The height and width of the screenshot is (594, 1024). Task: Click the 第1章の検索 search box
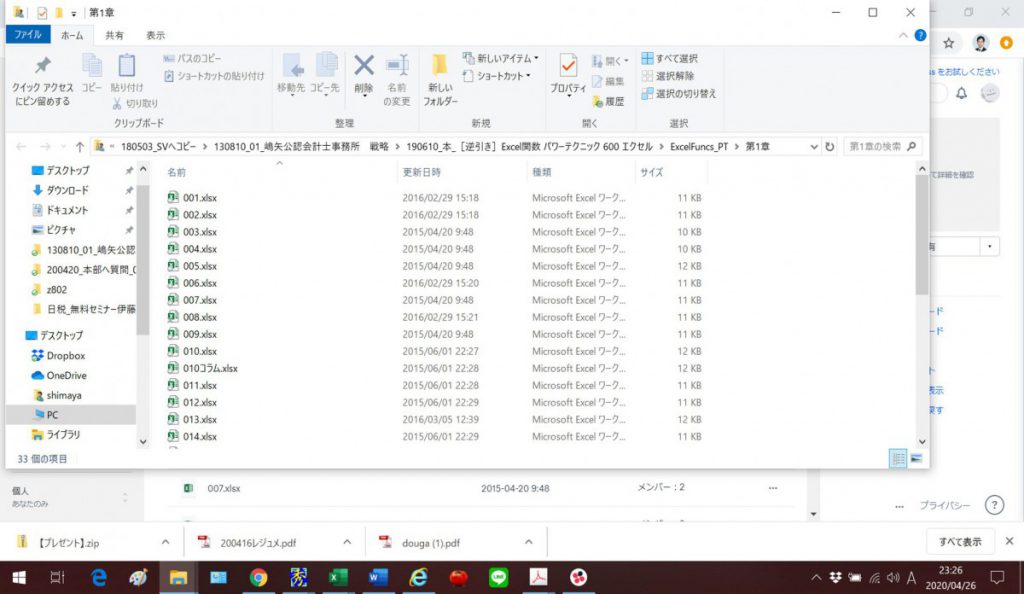(x=882, y=147)
